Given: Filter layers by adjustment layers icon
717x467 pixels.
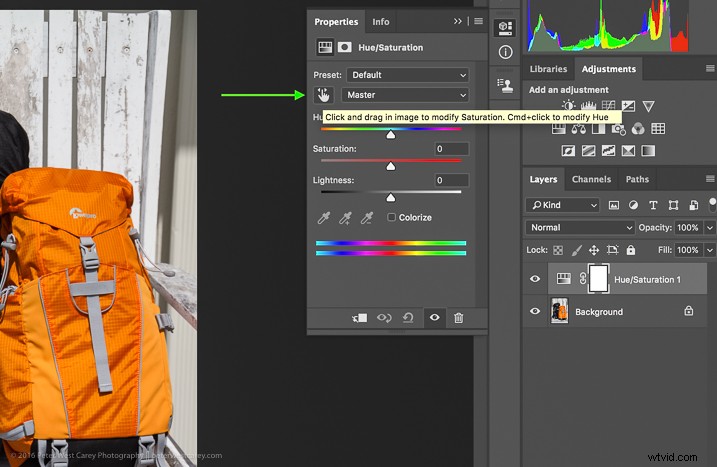Looking at the screenshot, I should [x=633, y=205].
